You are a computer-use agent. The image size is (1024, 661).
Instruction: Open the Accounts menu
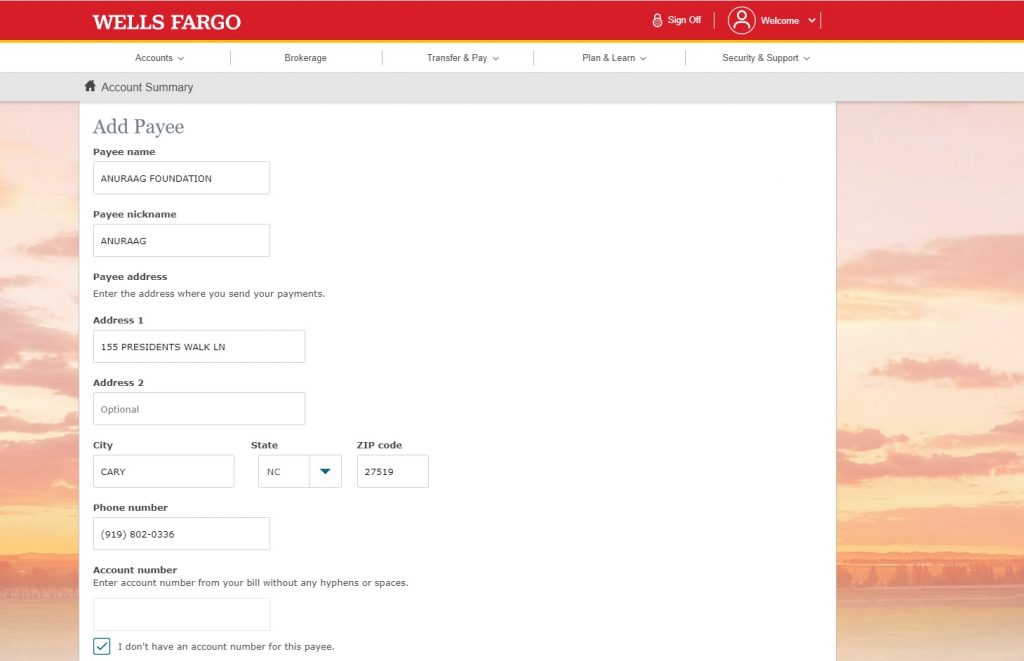point(159,58)
